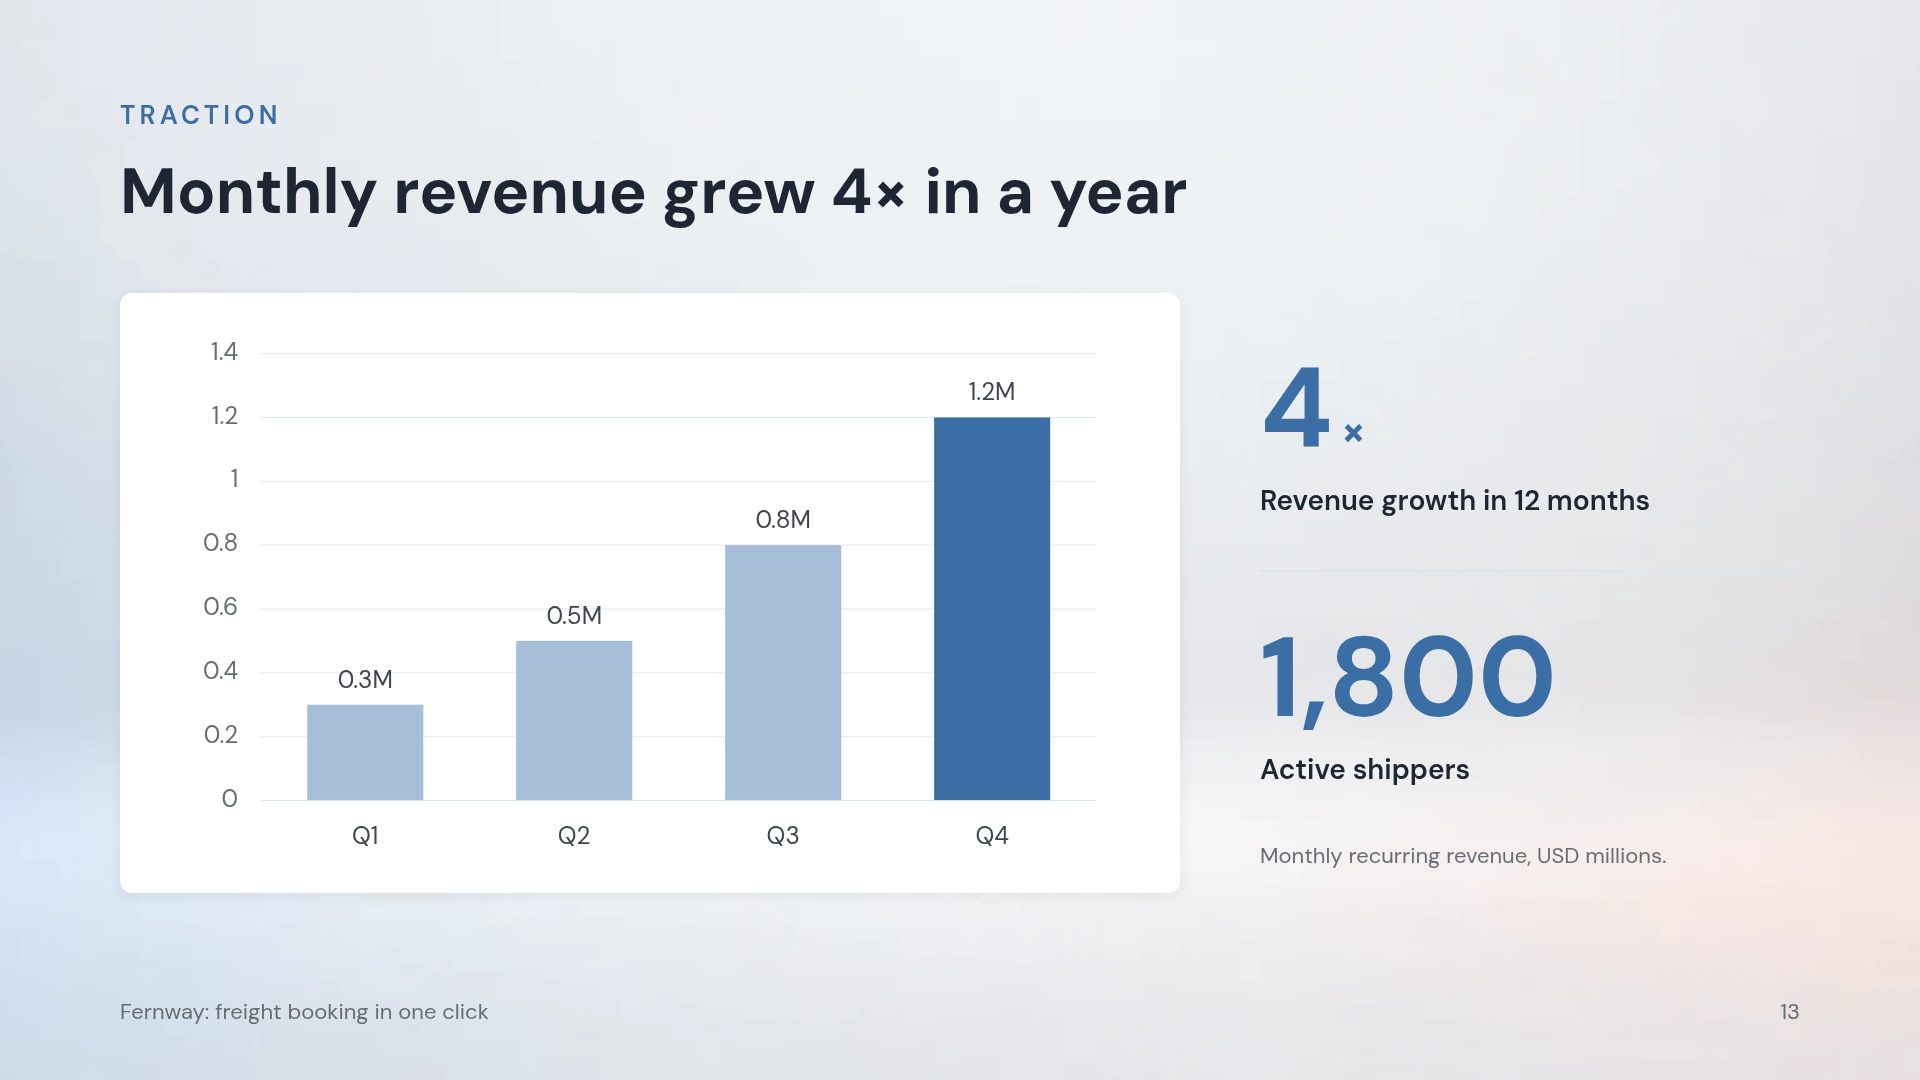Click the 0.2 y-axis tick label

[x=221, y=735]
